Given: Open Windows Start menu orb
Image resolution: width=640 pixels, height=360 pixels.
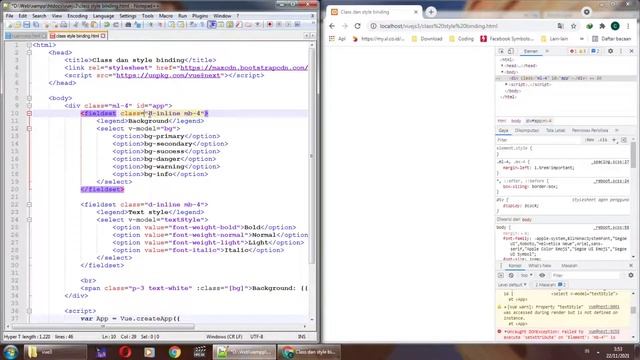Looking at the screenshot, I should click(10, 352).
